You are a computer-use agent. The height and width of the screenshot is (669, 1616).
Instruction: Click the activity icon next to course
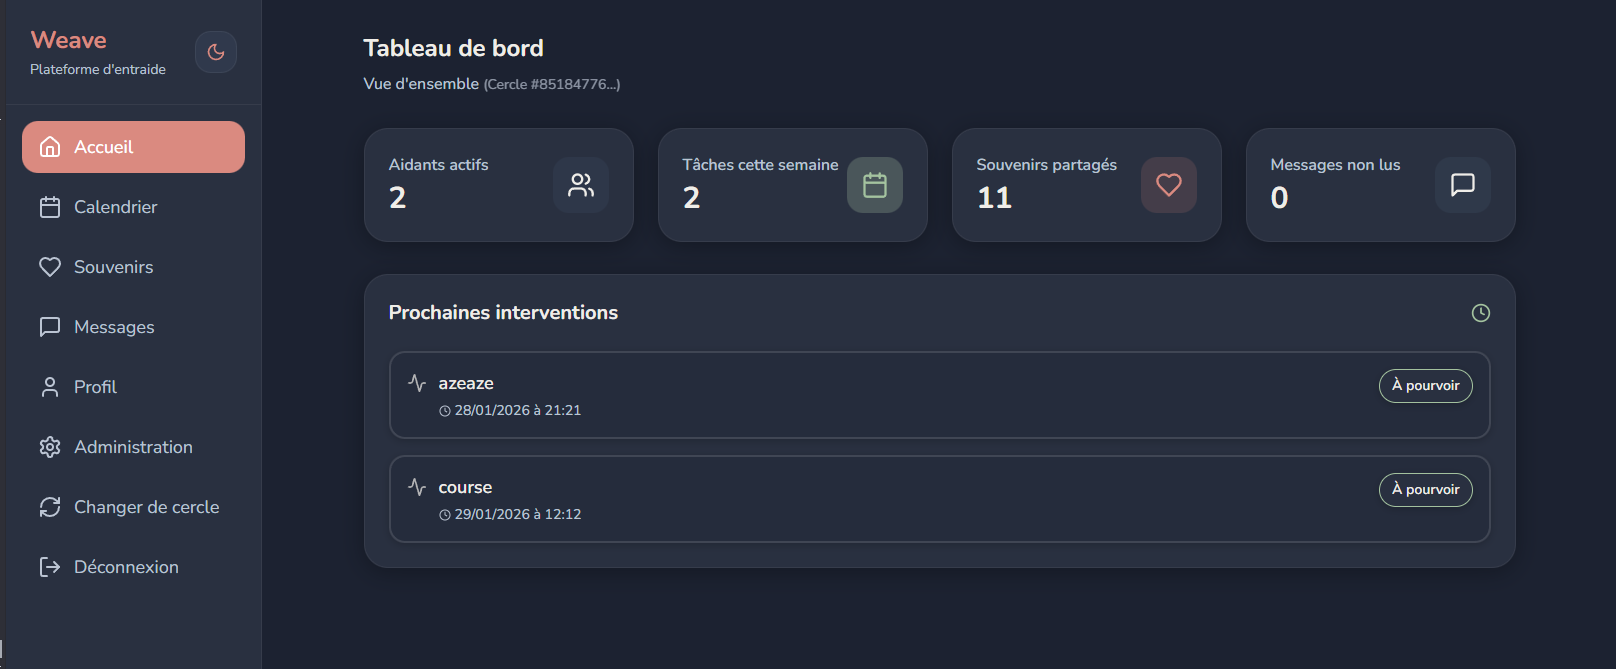coord(418,486)
